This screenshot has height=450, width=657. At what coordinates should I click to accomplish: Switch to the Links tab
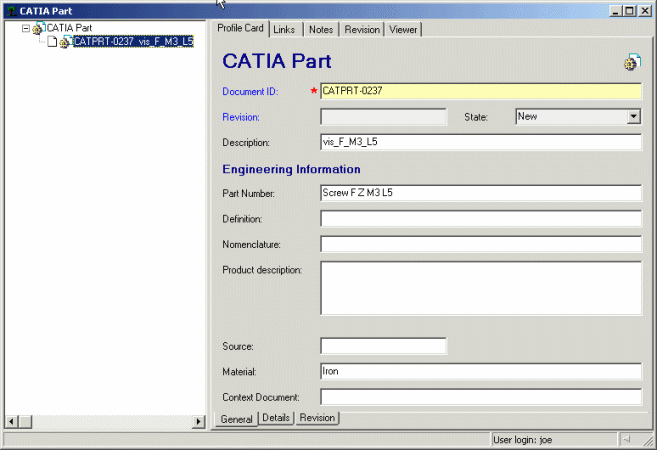[x=283, y=29]
